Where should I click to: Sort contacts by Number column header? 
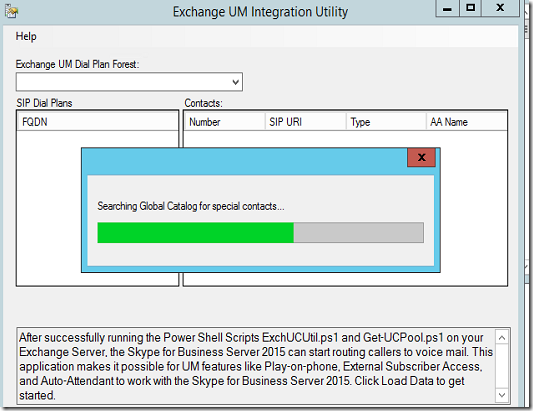tap(224, 122)
